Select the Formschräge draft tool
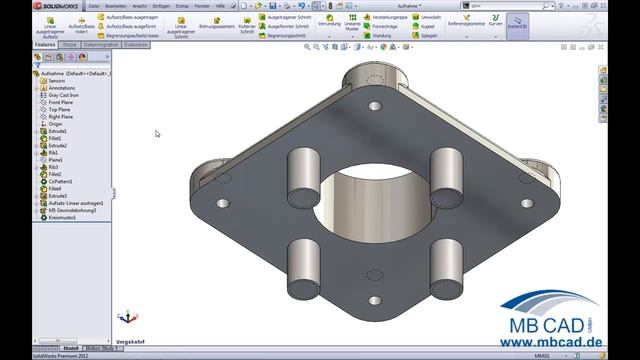 coord(380,26)
